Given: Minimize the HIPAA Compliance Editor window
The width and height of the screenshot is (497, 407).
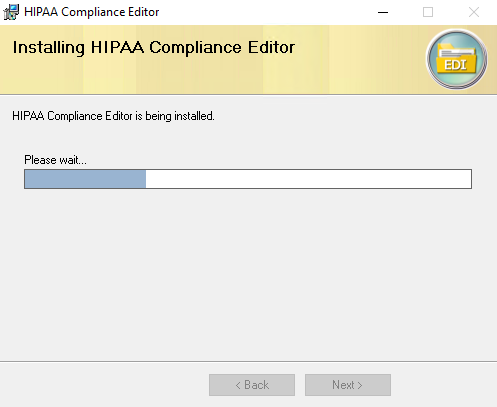Looking at the screenshot, I should click(x=383, y=12).
